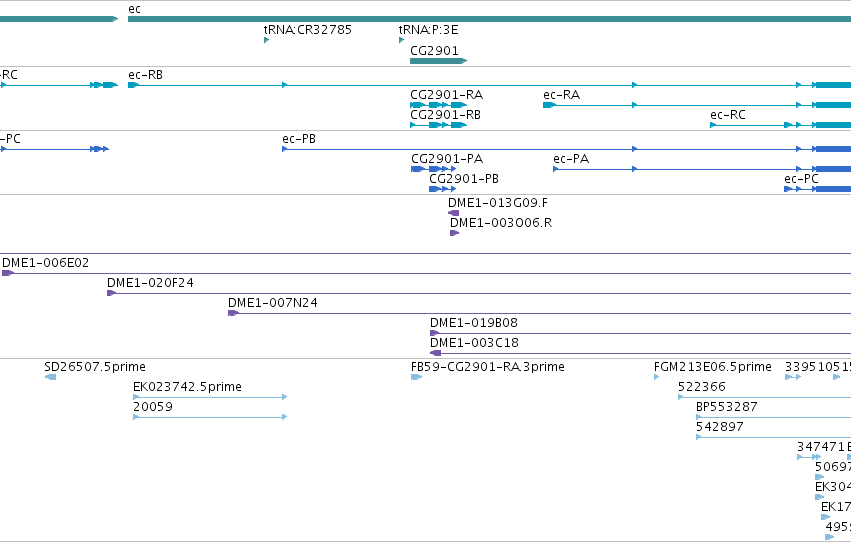Click the small arrow glyph under tRNA:CR32785

pyautogui.click(x=266, y=40)
